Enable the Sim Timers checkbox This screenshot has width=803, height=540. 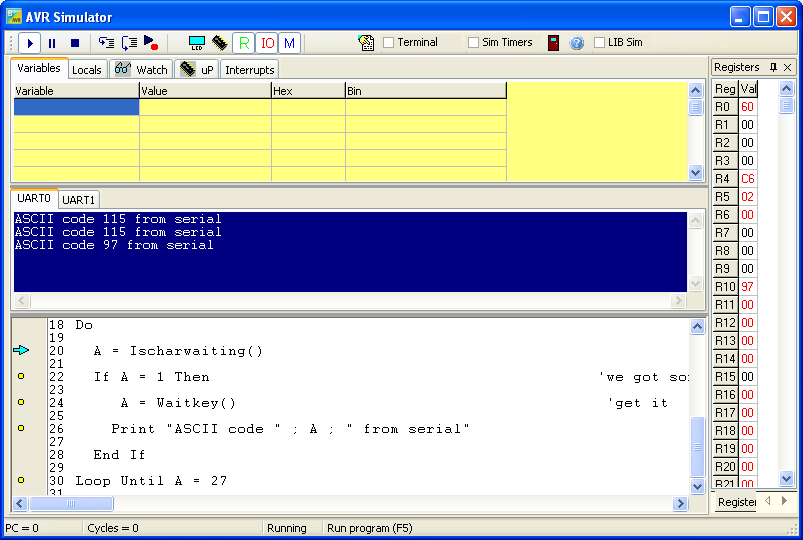click(473, 43)
